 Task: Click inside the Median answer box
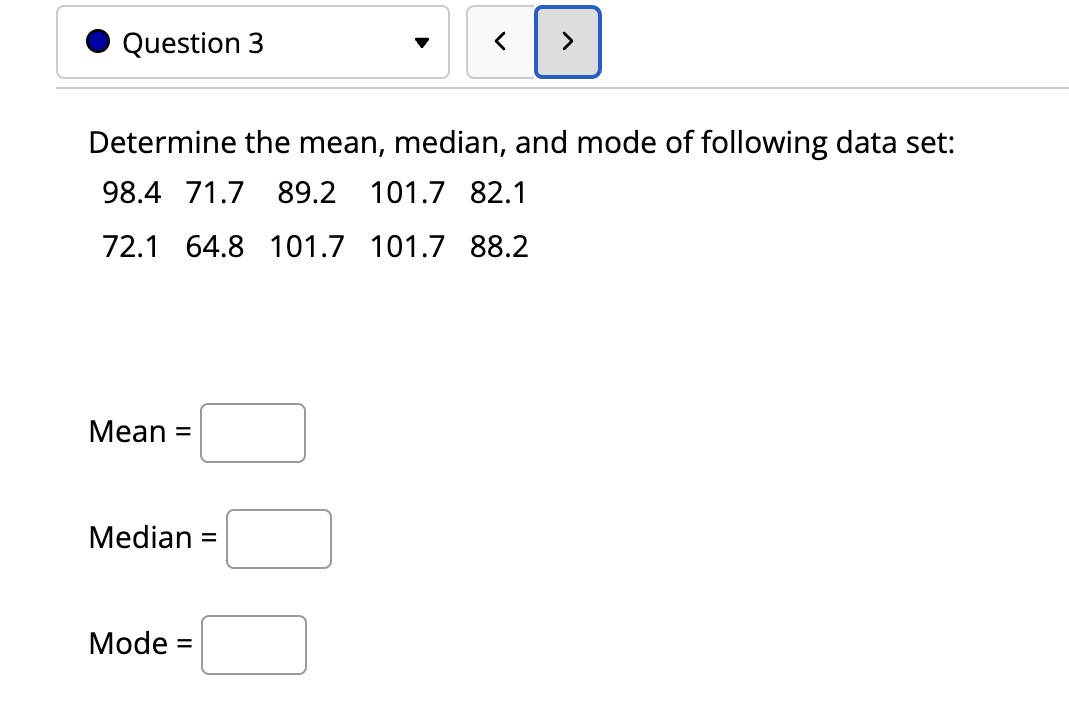[278, 538]
